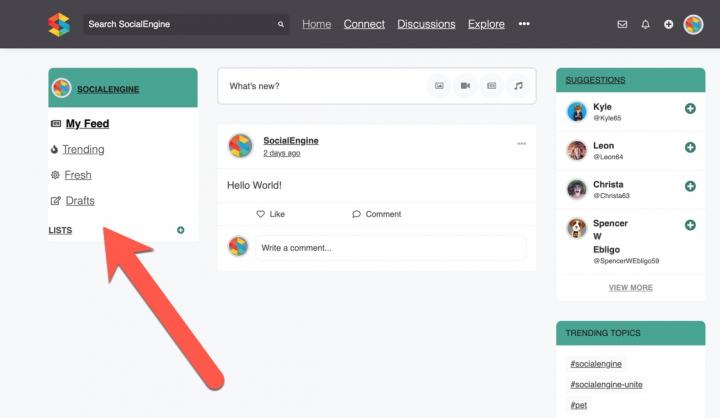Follow Kyle with the plus icon
Screen dimensions: 720x418
(x=690, y=108)
